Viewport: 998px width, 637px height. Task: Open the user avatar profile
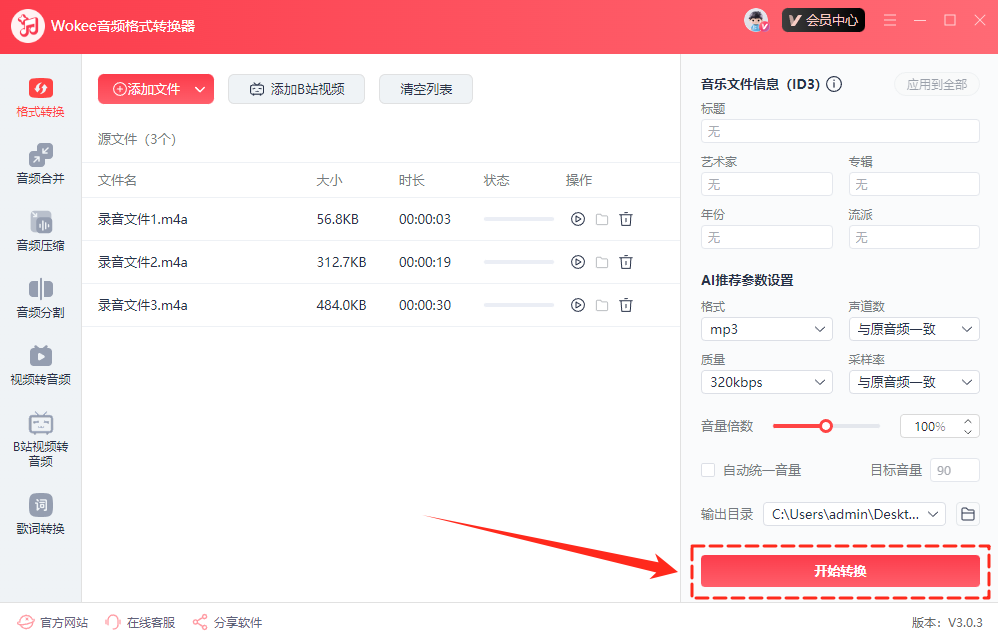[x=757, y=20]
